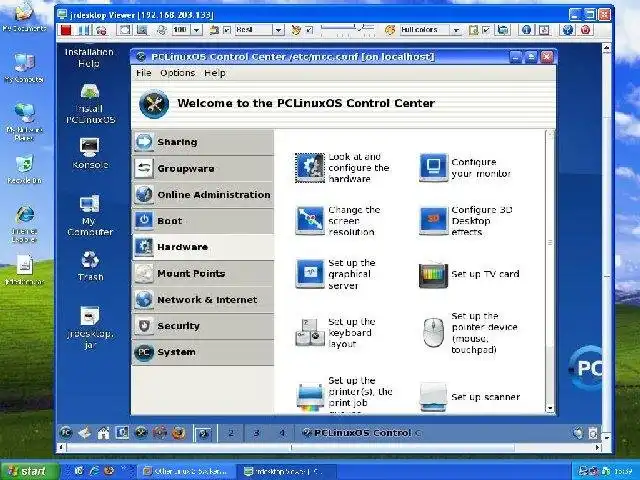Open Internet Explorer on the Windows desktop
This screenshot has height=480, width=640.
click(24, 224)
